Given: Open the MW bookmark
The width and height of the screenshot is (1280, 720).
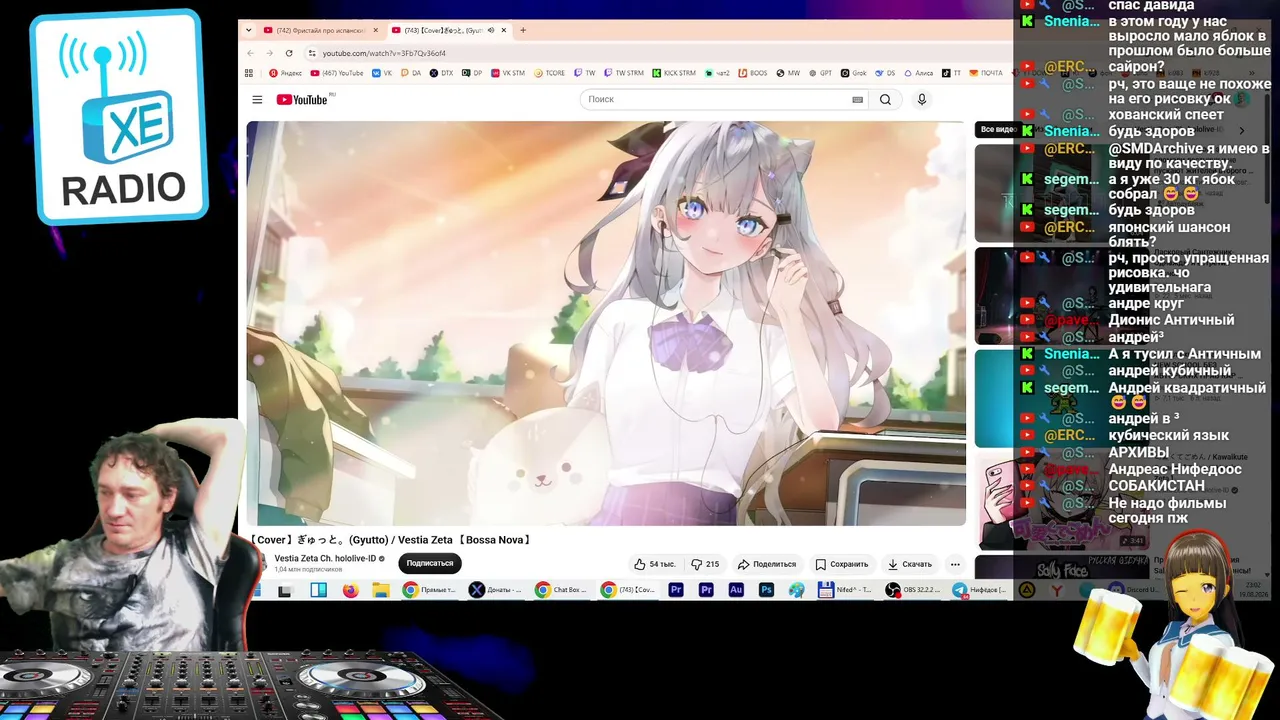Looking at the screenshot, I should [x=788, y=73].
